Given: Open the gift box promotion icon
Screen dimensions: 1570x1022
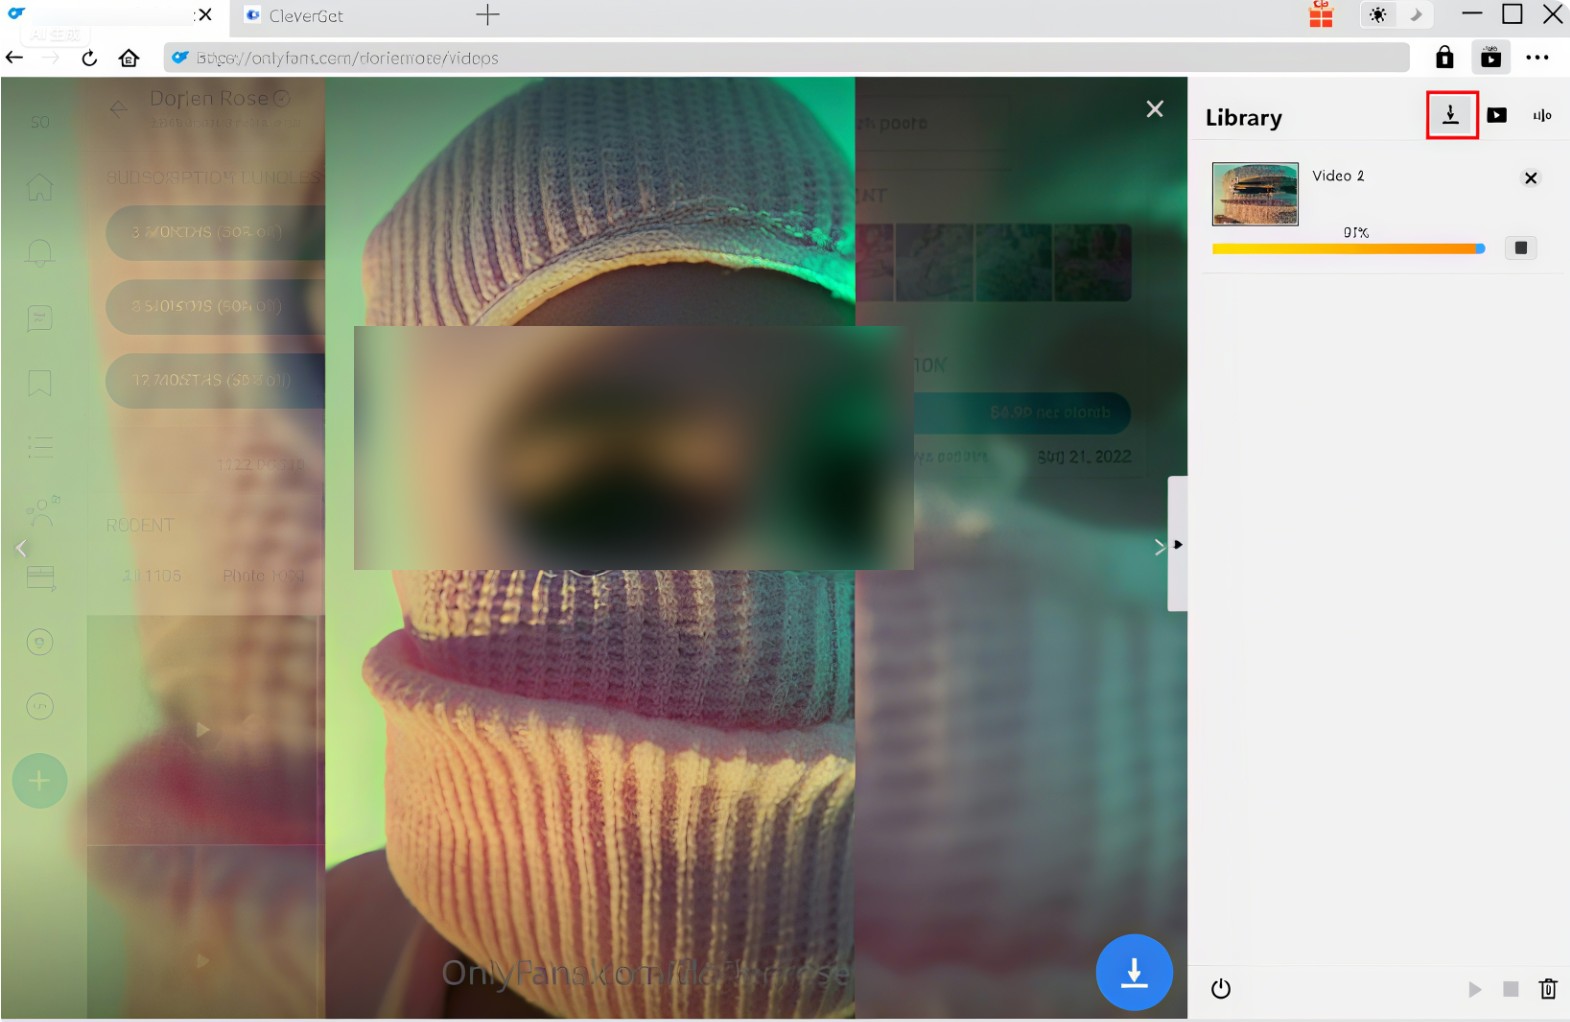Looking at the screenshot, I should [x=1321, y=15].
